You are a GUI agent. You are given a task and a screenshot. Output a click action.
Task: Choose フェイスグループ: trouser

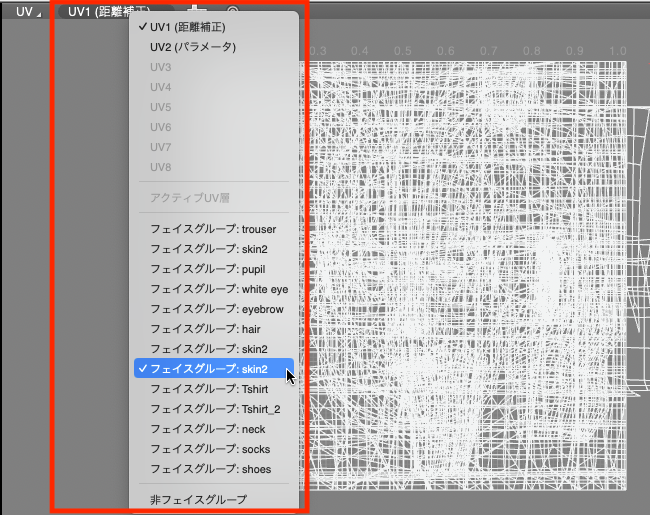213,229
